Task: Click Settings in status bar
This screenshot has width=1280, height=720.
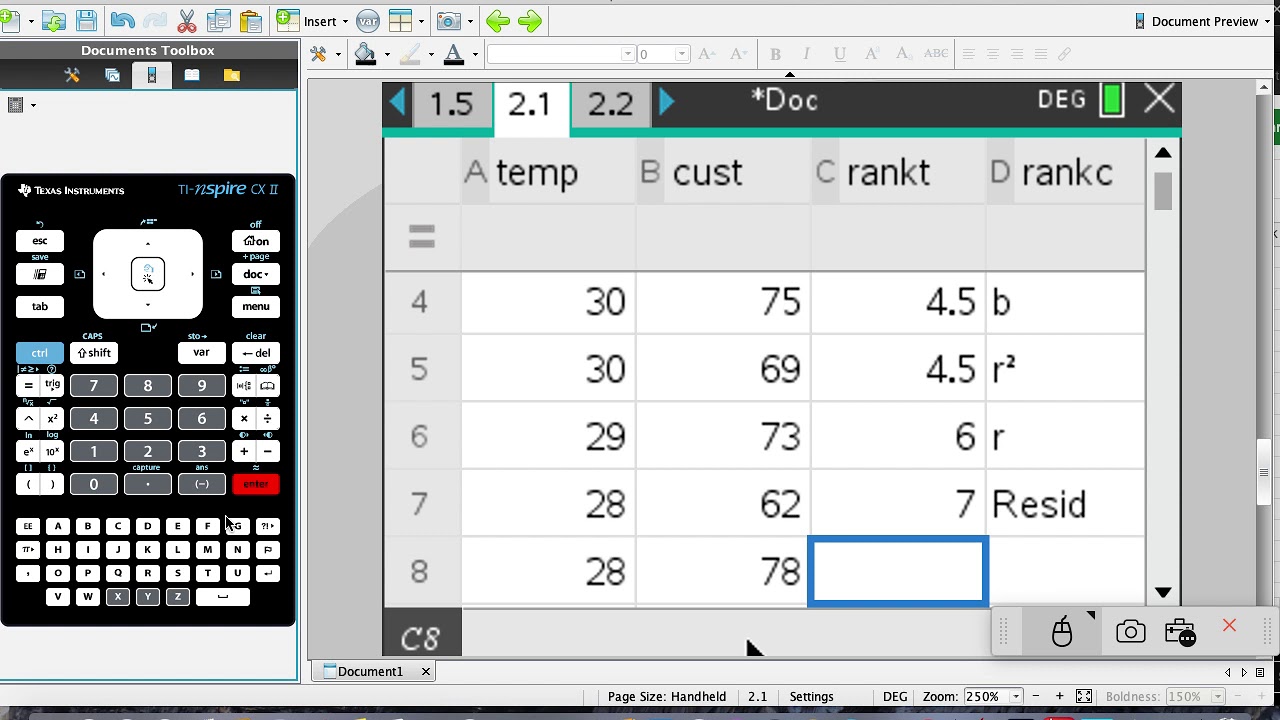Action: click(x=811, y=697)
